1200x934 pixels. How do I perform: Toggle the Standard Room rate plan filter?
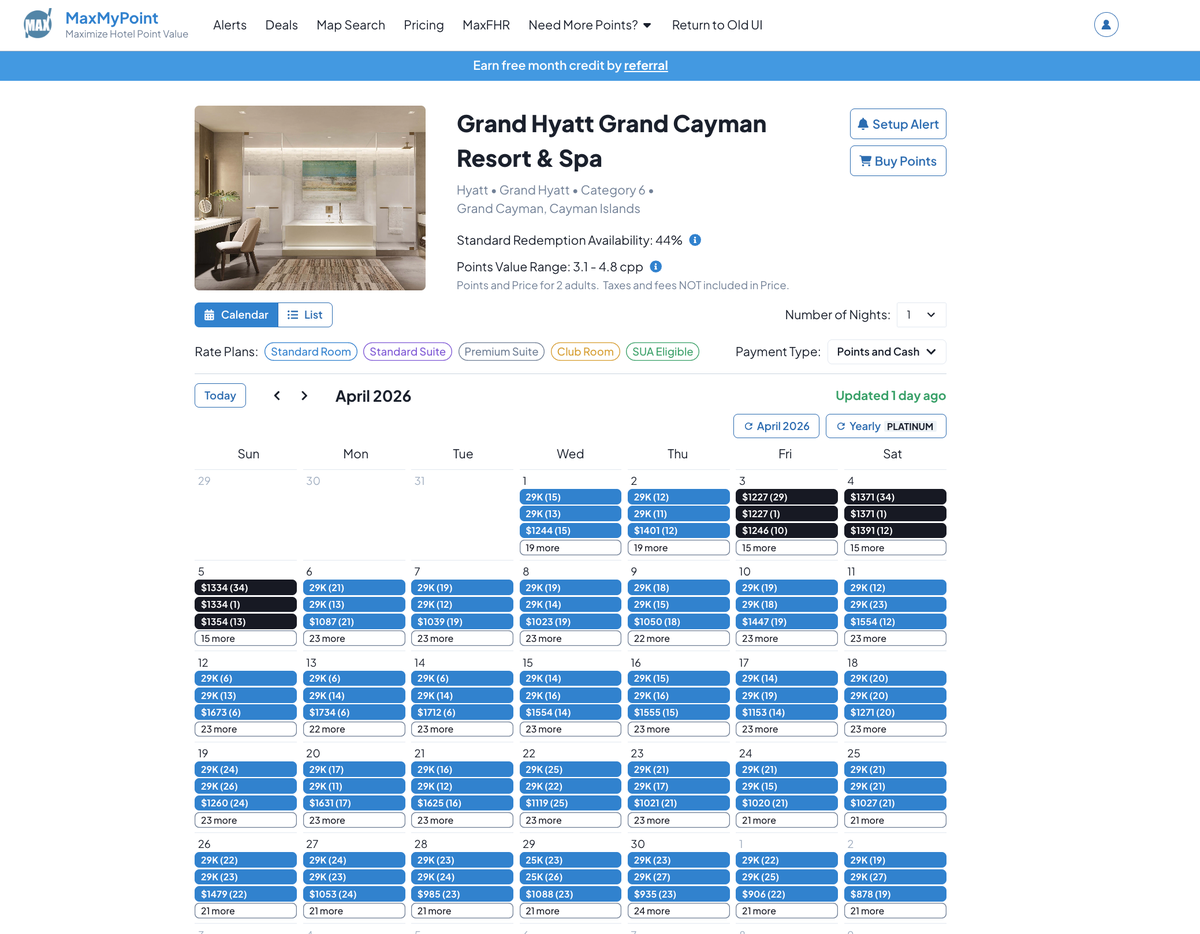point(311,352)
